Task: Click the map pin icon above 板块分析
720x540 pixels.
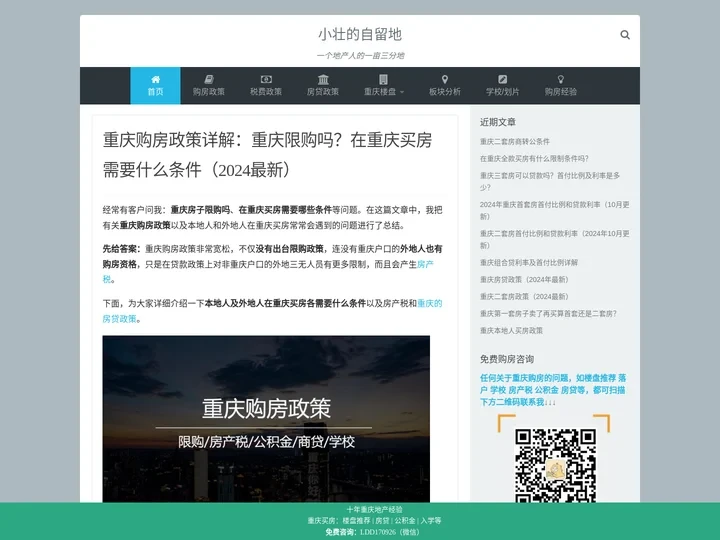Action: 444,79
